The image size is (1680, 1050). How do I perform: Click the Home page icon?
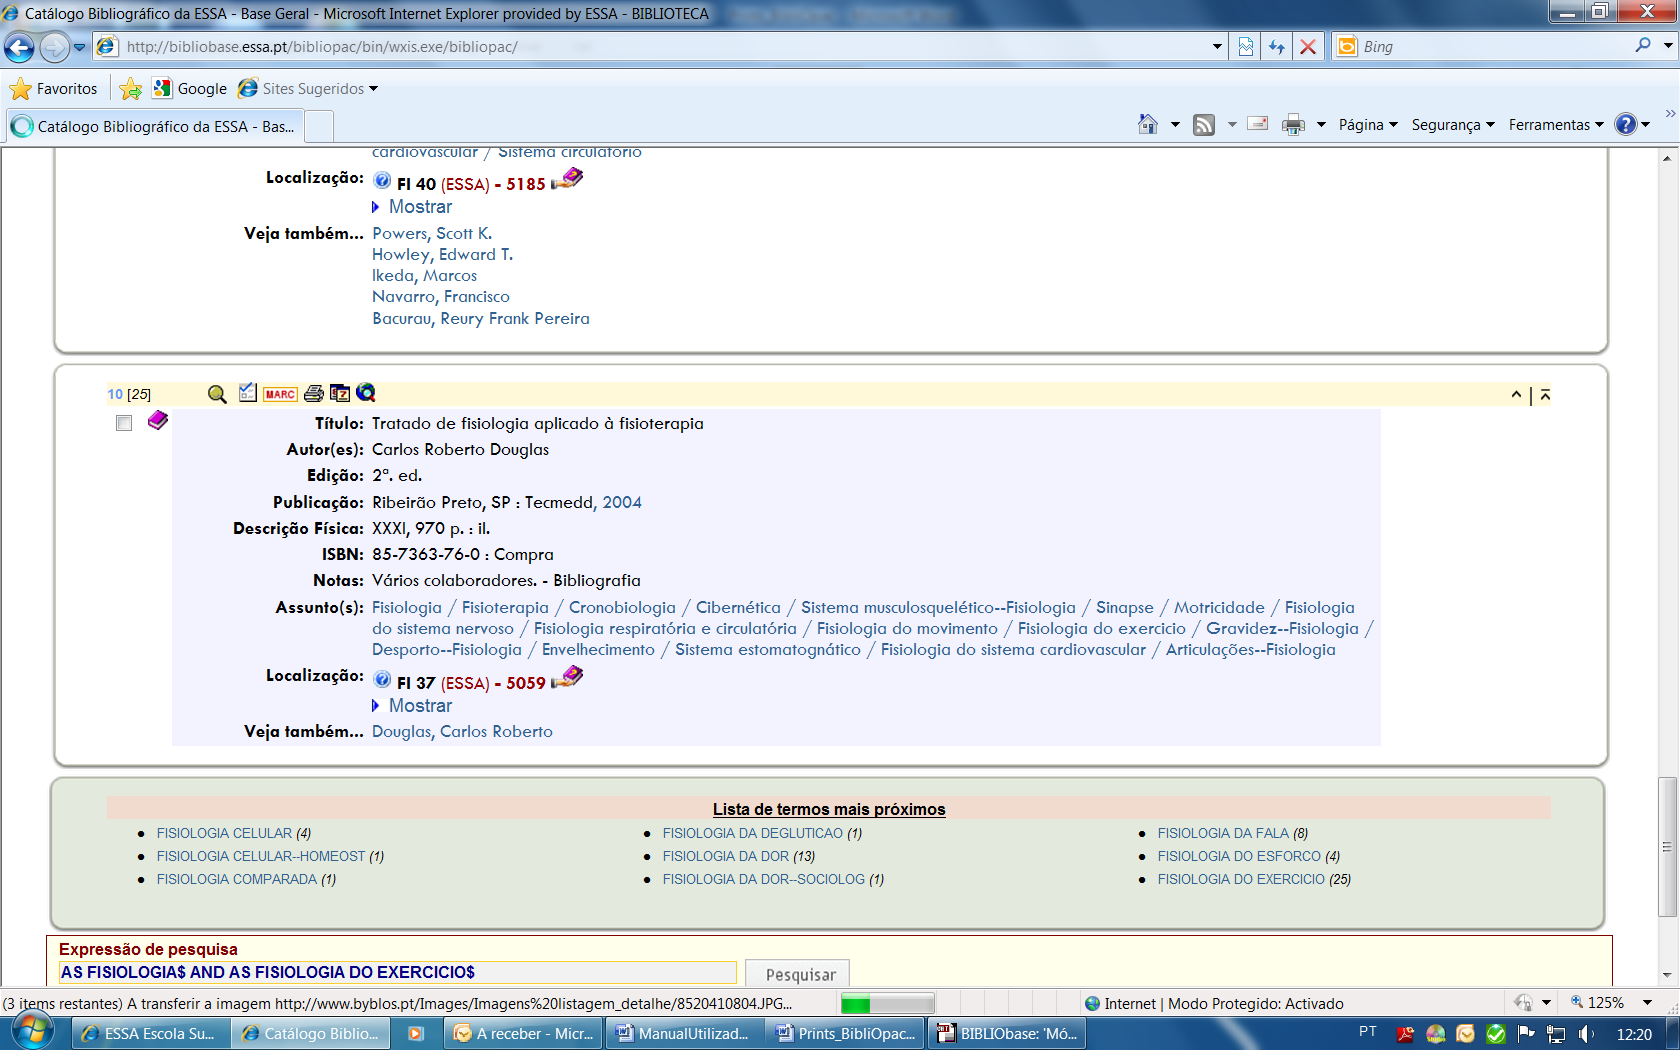click(x=1148, y=124)
